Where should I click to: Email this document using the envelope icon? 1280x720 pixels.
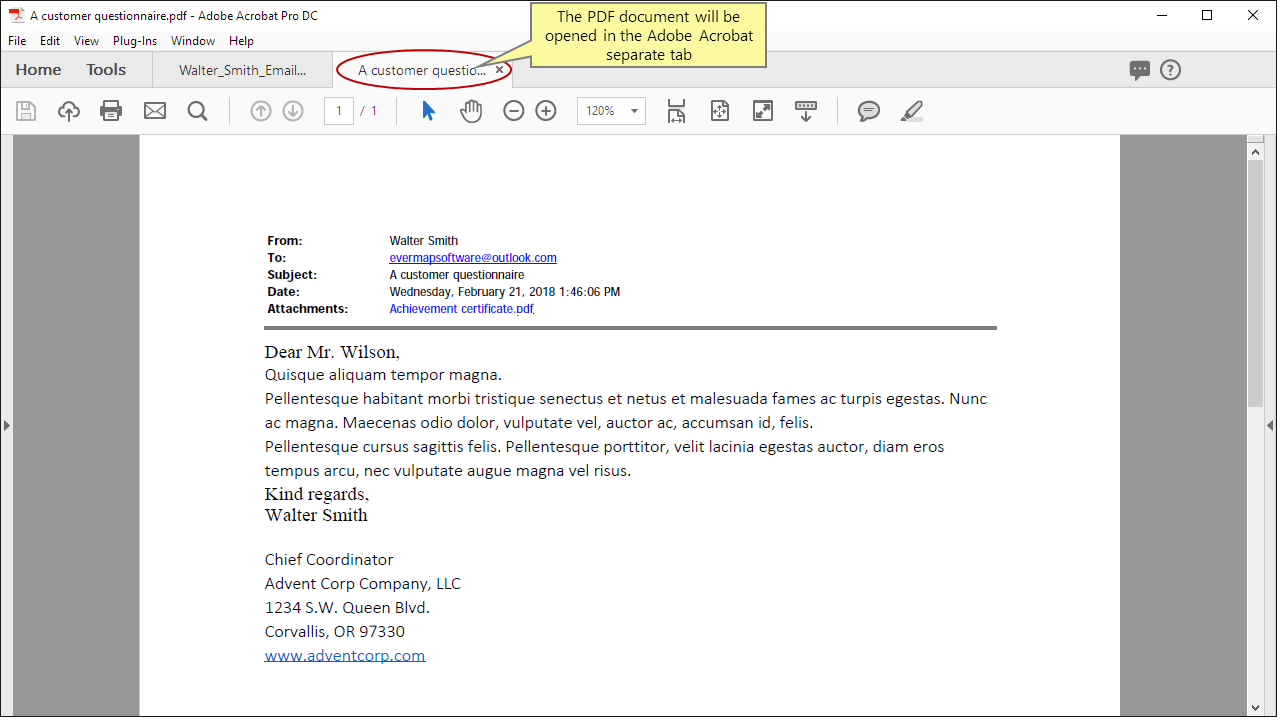[154, 110]
